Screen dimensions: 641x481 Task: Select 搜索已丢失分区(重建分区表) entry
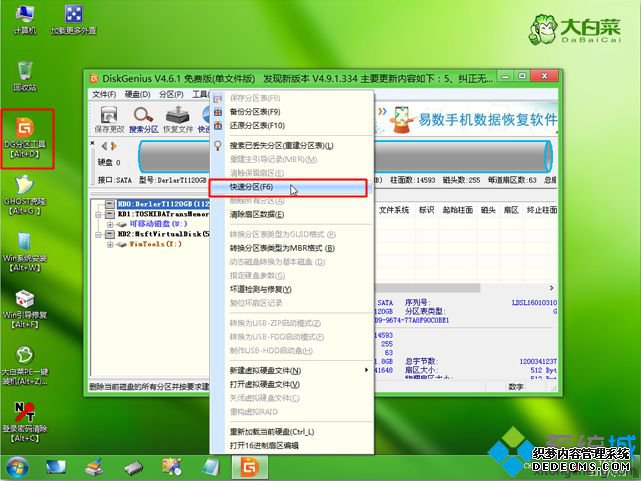point(292,145)
